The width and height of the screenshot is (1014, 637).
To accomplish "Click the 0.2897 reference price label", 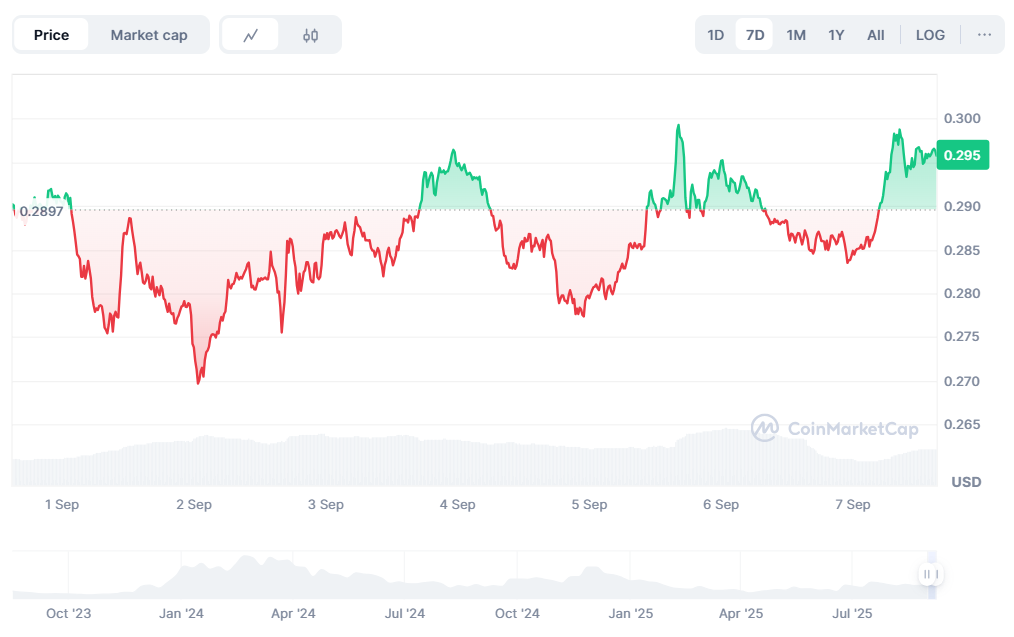I will coord(43,212).
